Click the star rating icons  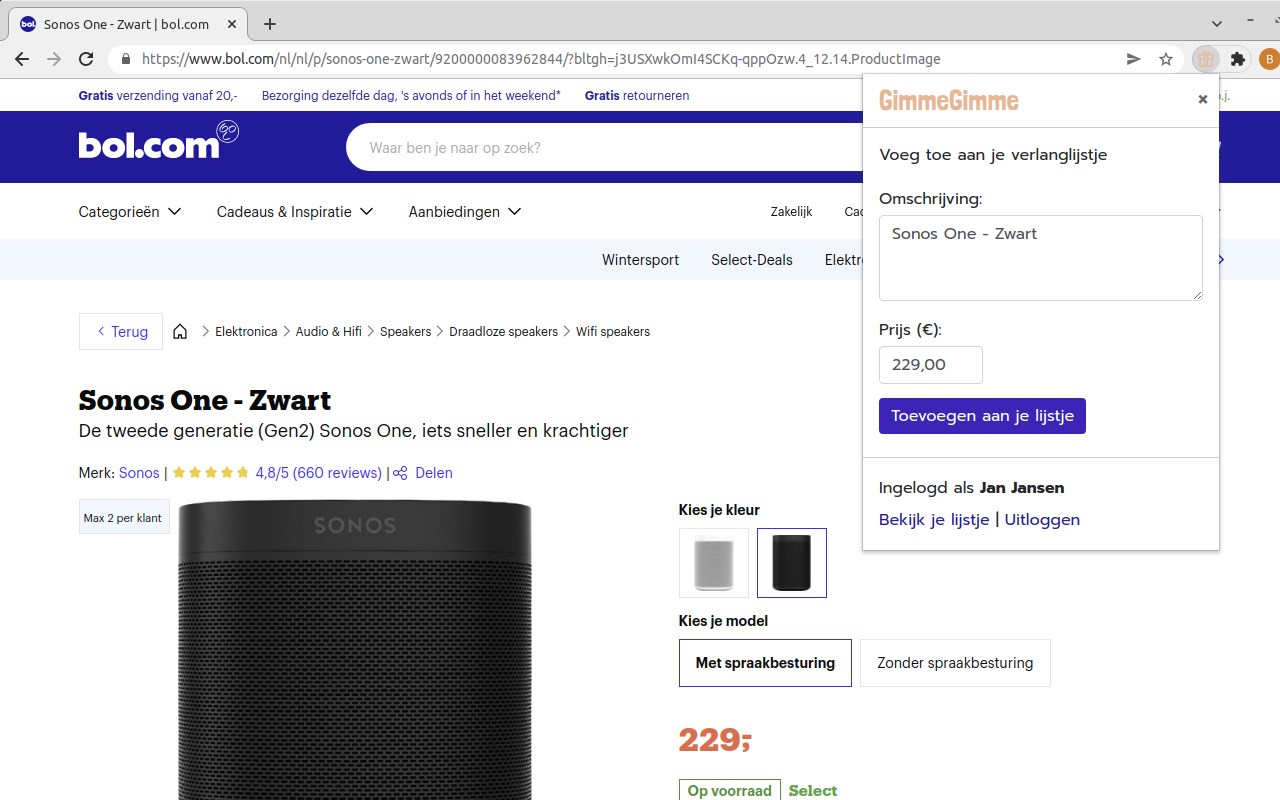[211, 473]
